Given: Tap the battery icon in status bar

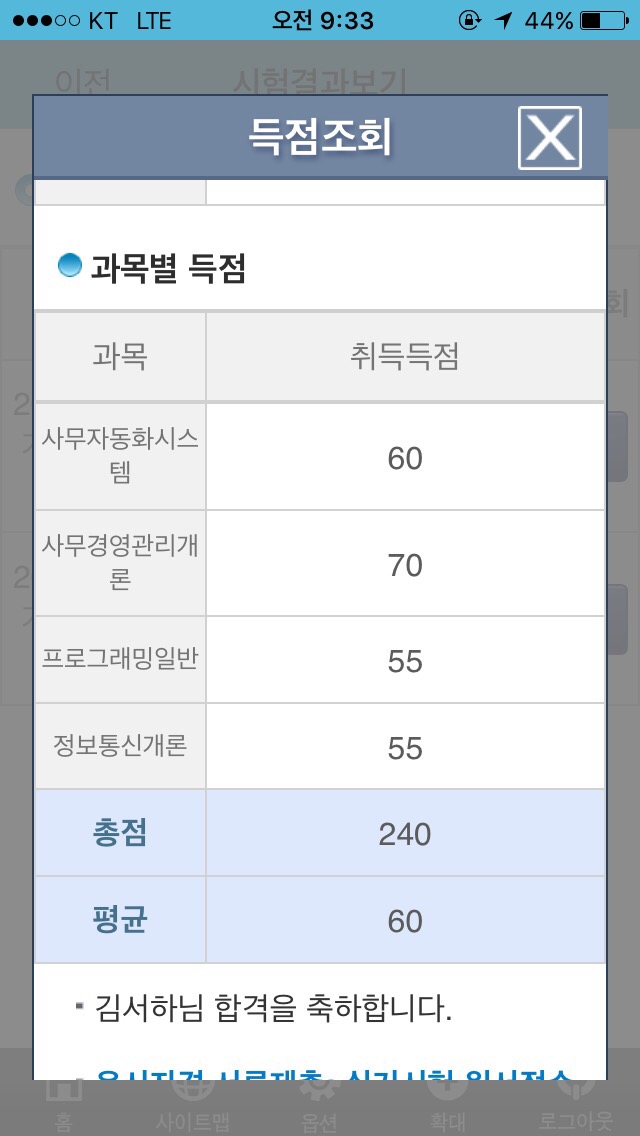Looking at the screenshot, I should [604, 20].
